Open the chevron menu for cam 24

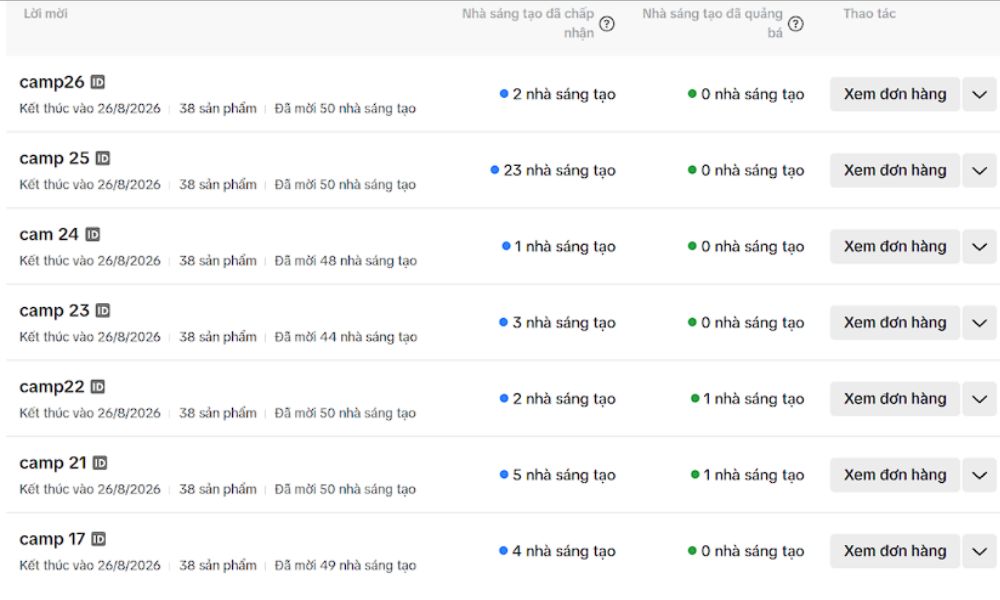(x=980, y=247)
